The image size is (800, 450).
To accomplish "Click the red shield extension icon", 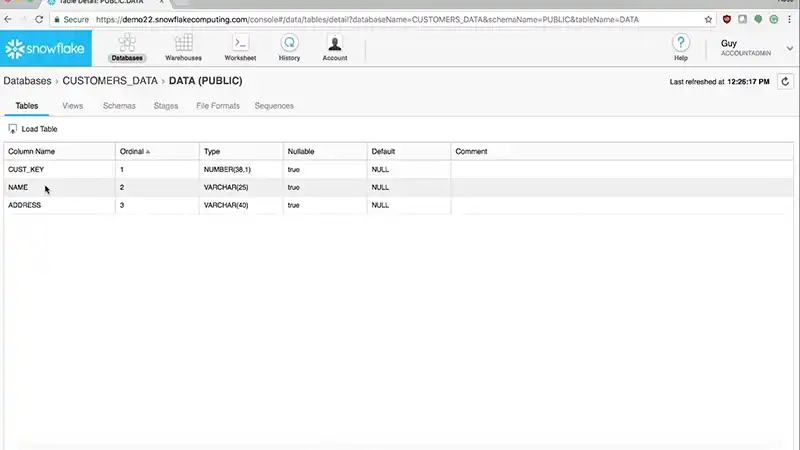I will click(x=727, y=19).
